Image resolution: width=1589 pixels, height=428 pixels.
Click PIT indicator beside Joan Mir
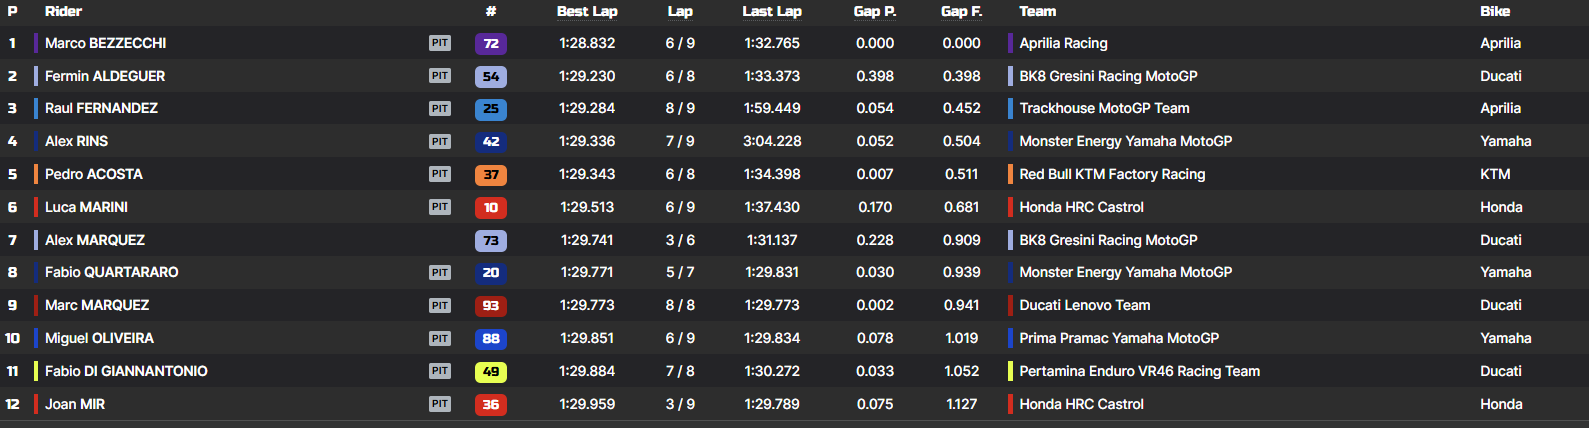(x=440, y=404)
